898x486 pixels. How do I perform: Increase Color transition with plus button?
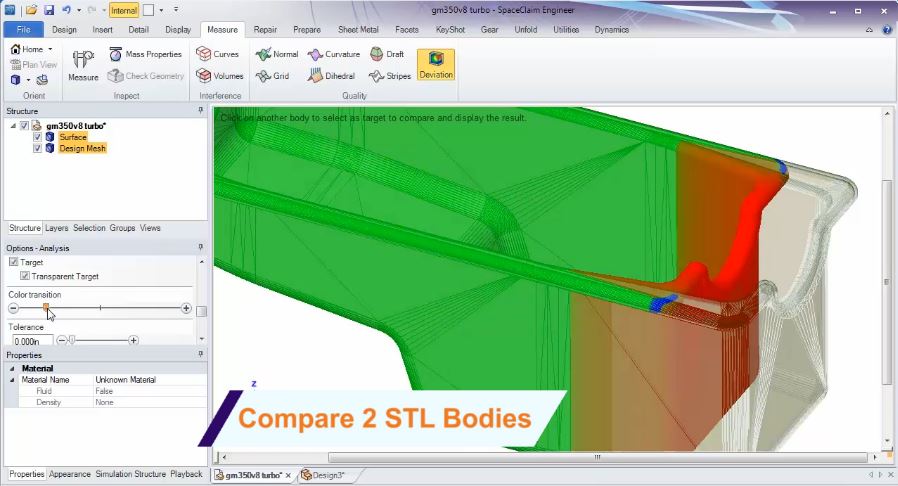pos(186,308)
